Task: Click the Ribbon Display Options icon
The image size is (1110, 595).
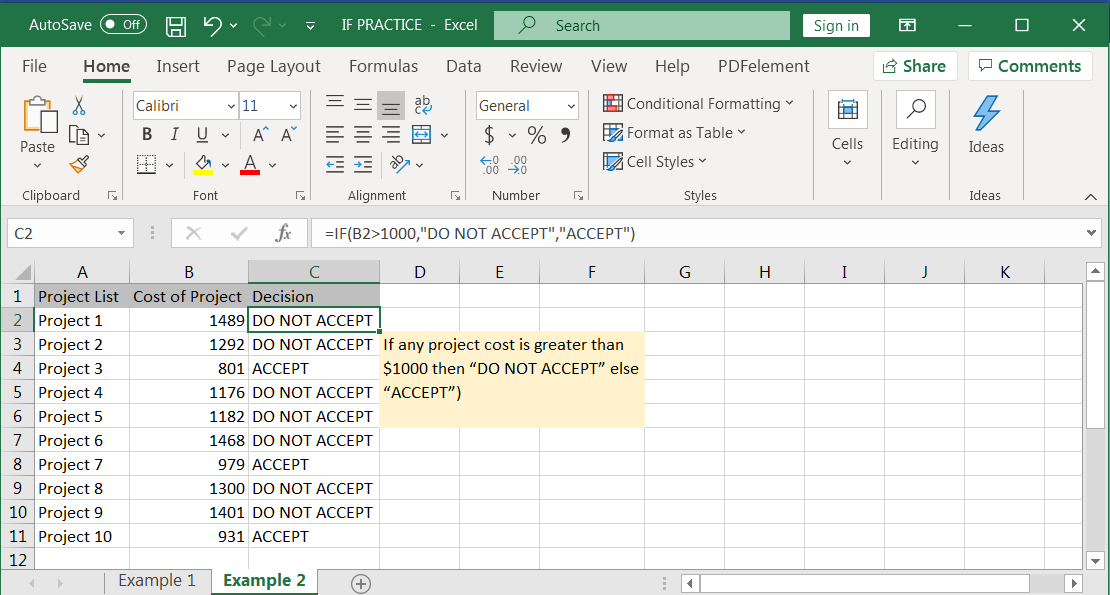Action: click(x=907, y=25)
